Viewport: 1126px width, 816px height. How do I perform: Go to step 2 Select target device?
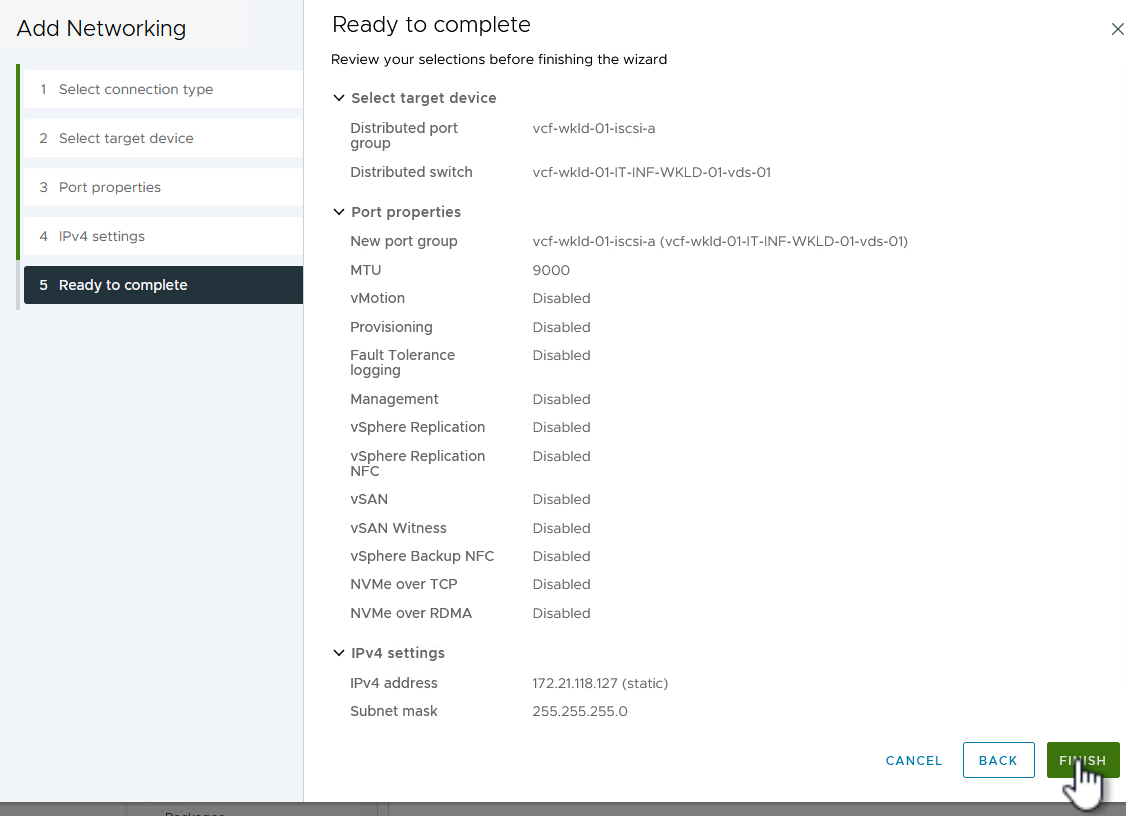126,138
